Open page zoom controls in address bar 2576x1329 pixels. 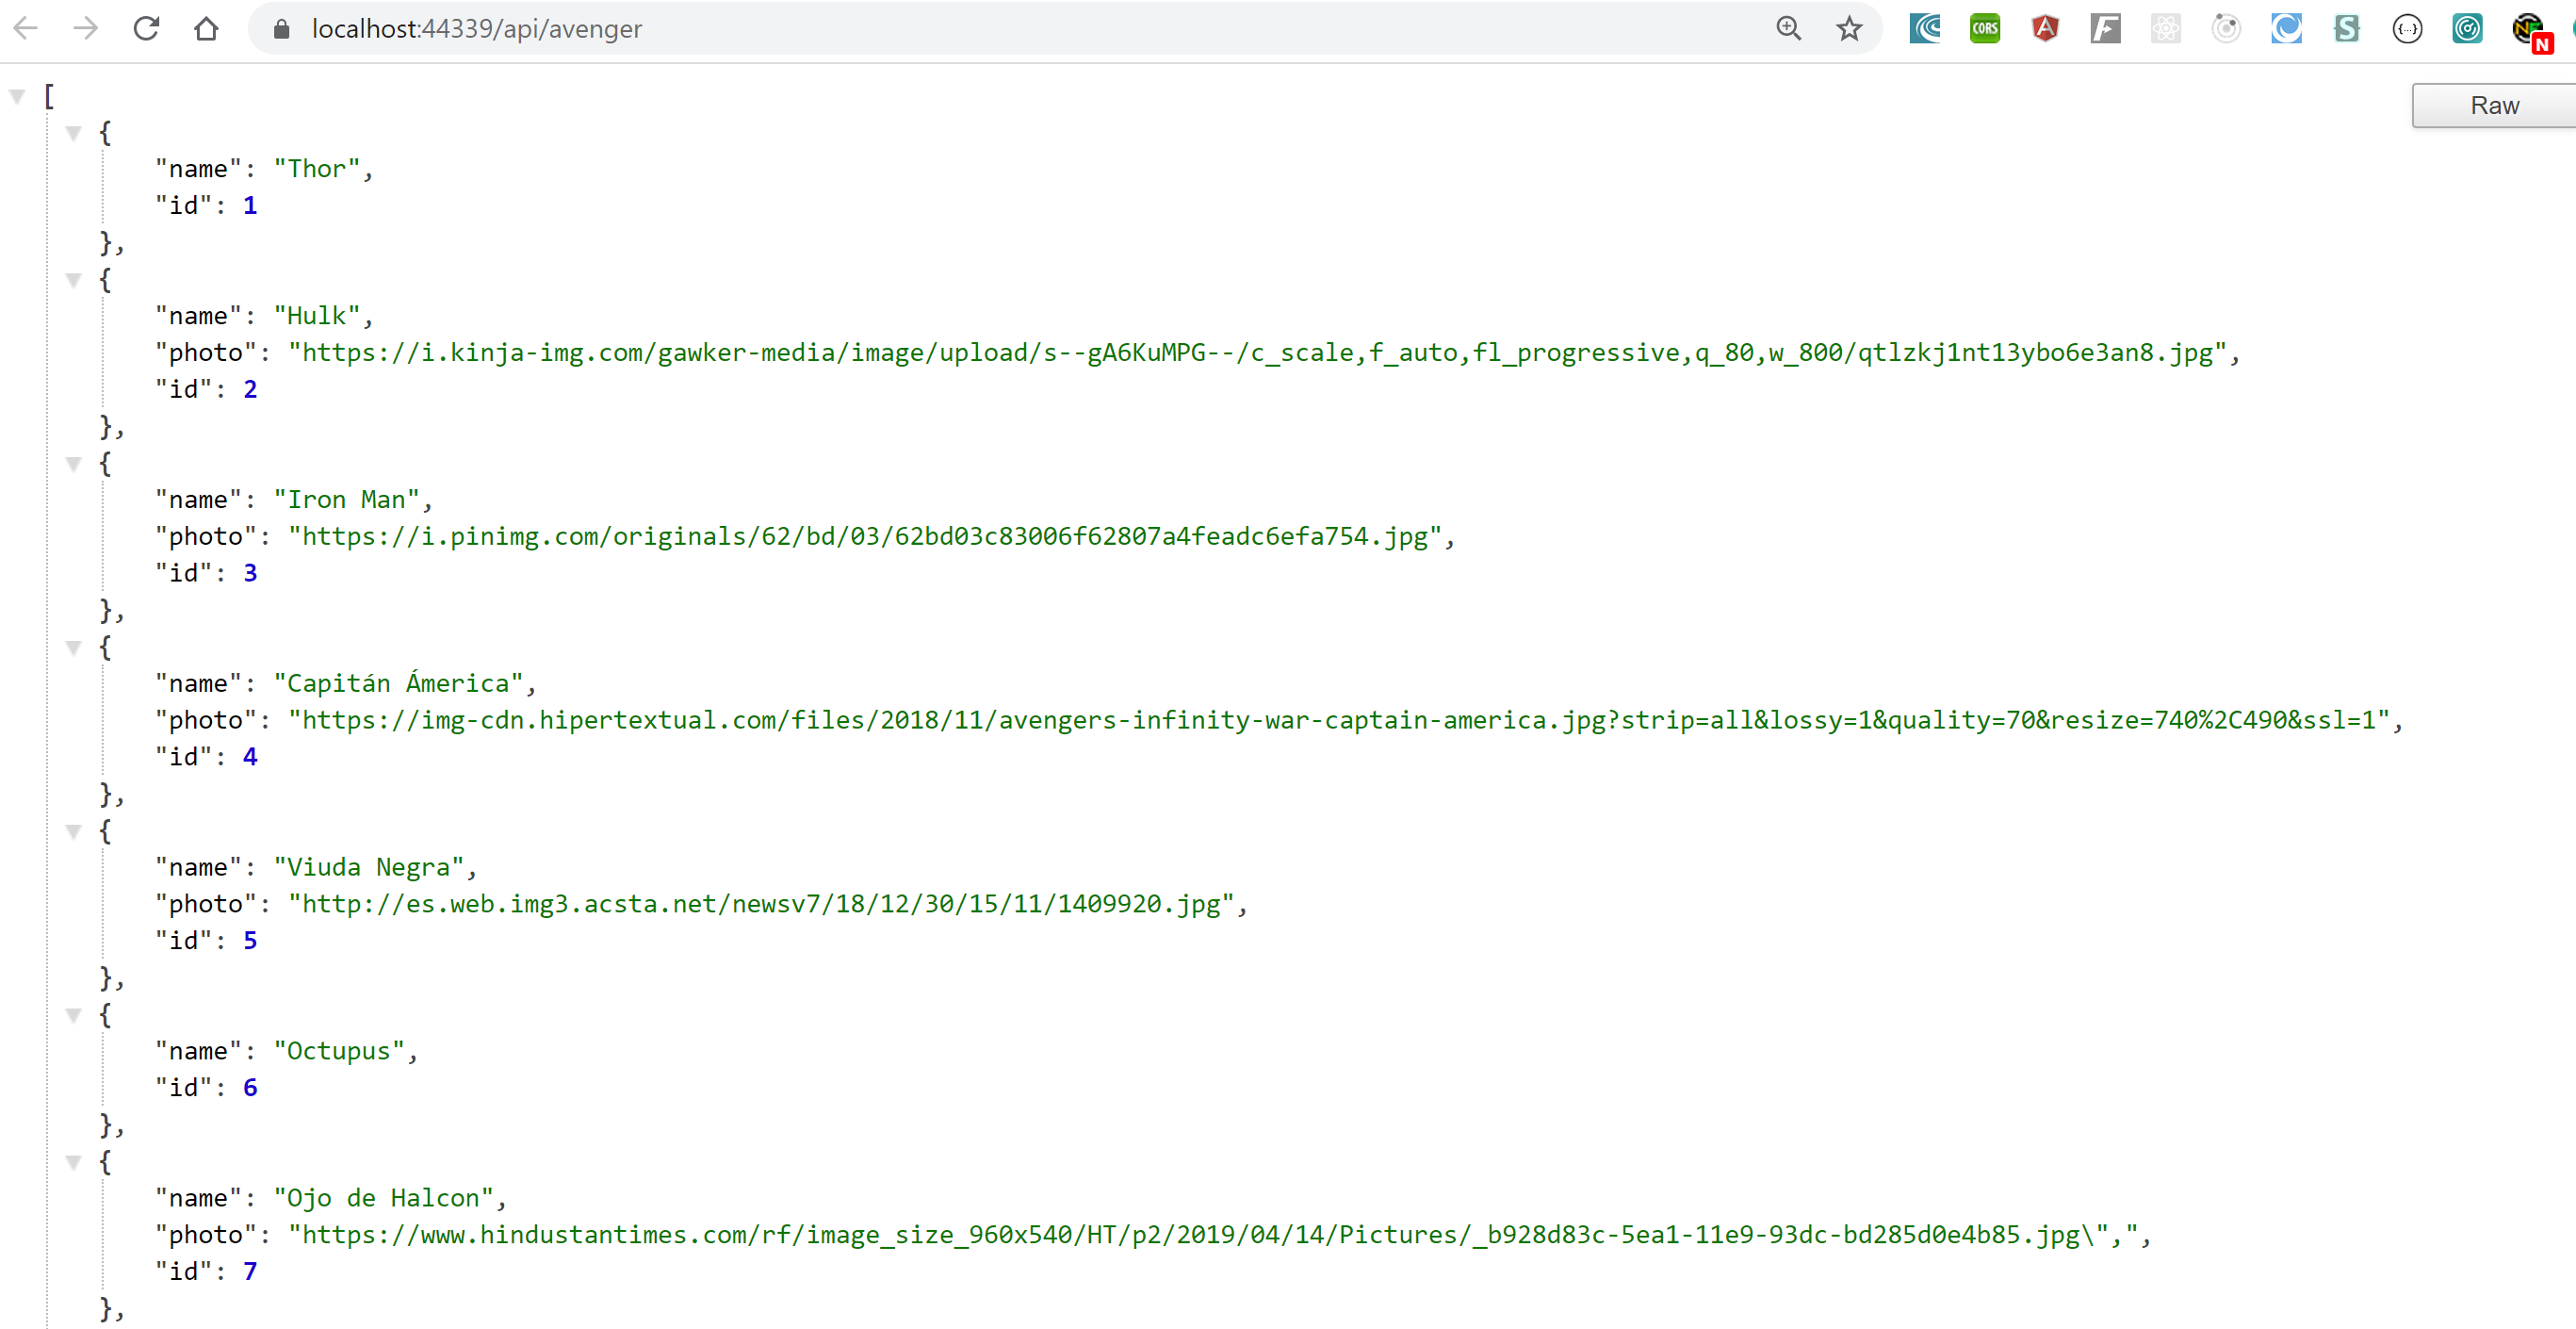pos(1789,28)
